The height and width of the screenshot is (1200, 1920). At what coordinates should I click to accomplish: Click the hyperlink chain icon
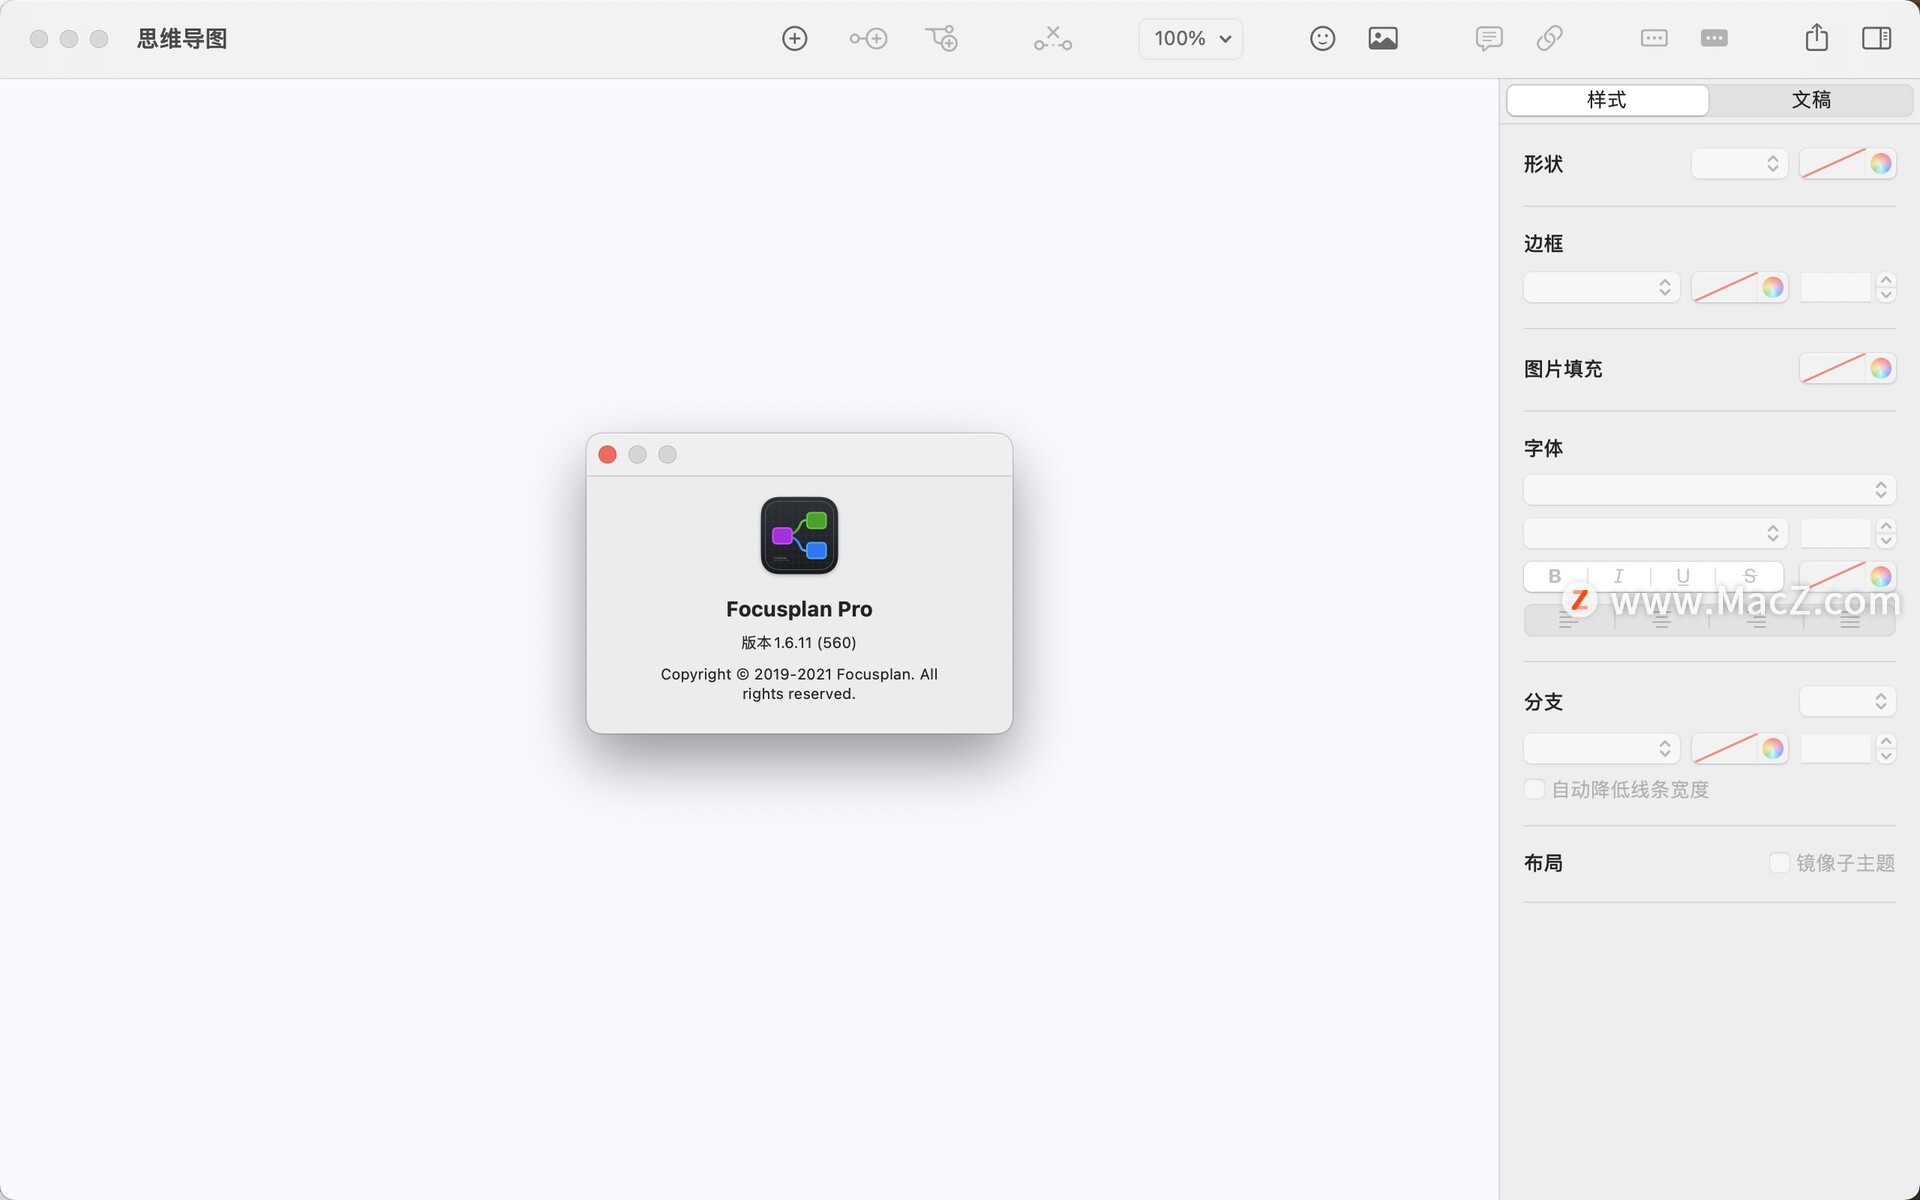pyautogui.click(x=1549, y=39)
